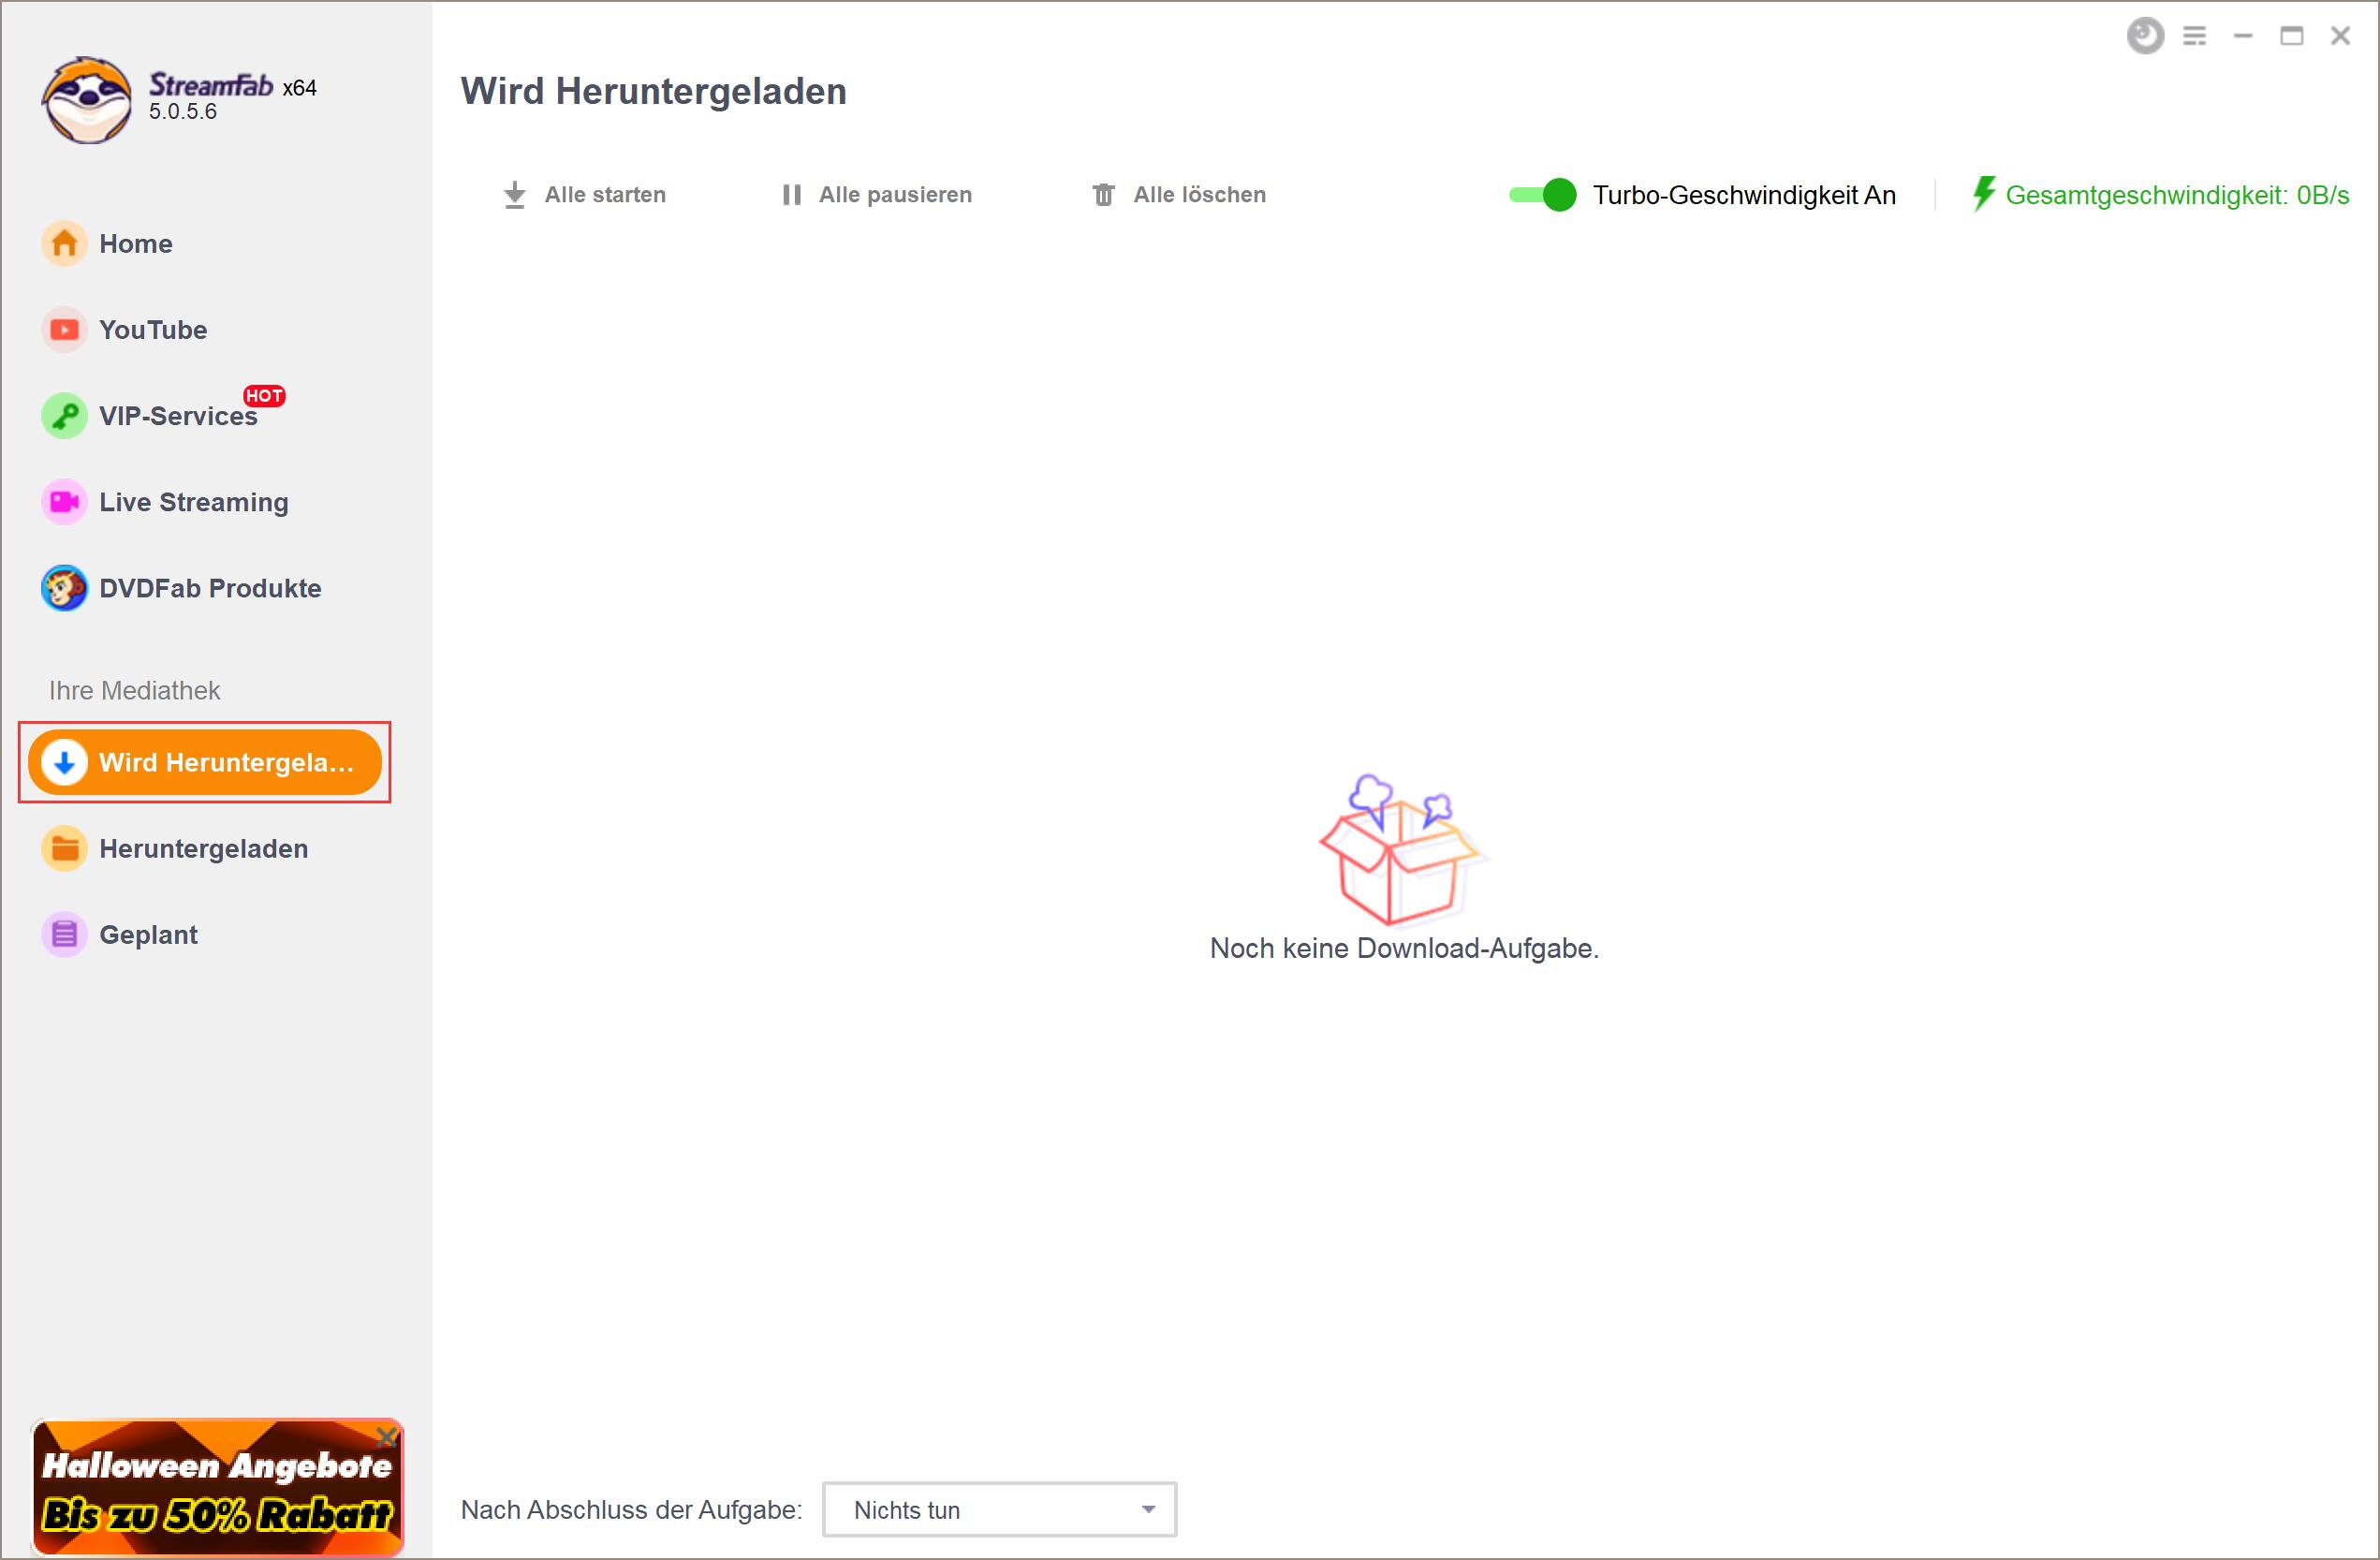Open the Home section
The image size is (2380, 1560).
click(x=138, y=243)
